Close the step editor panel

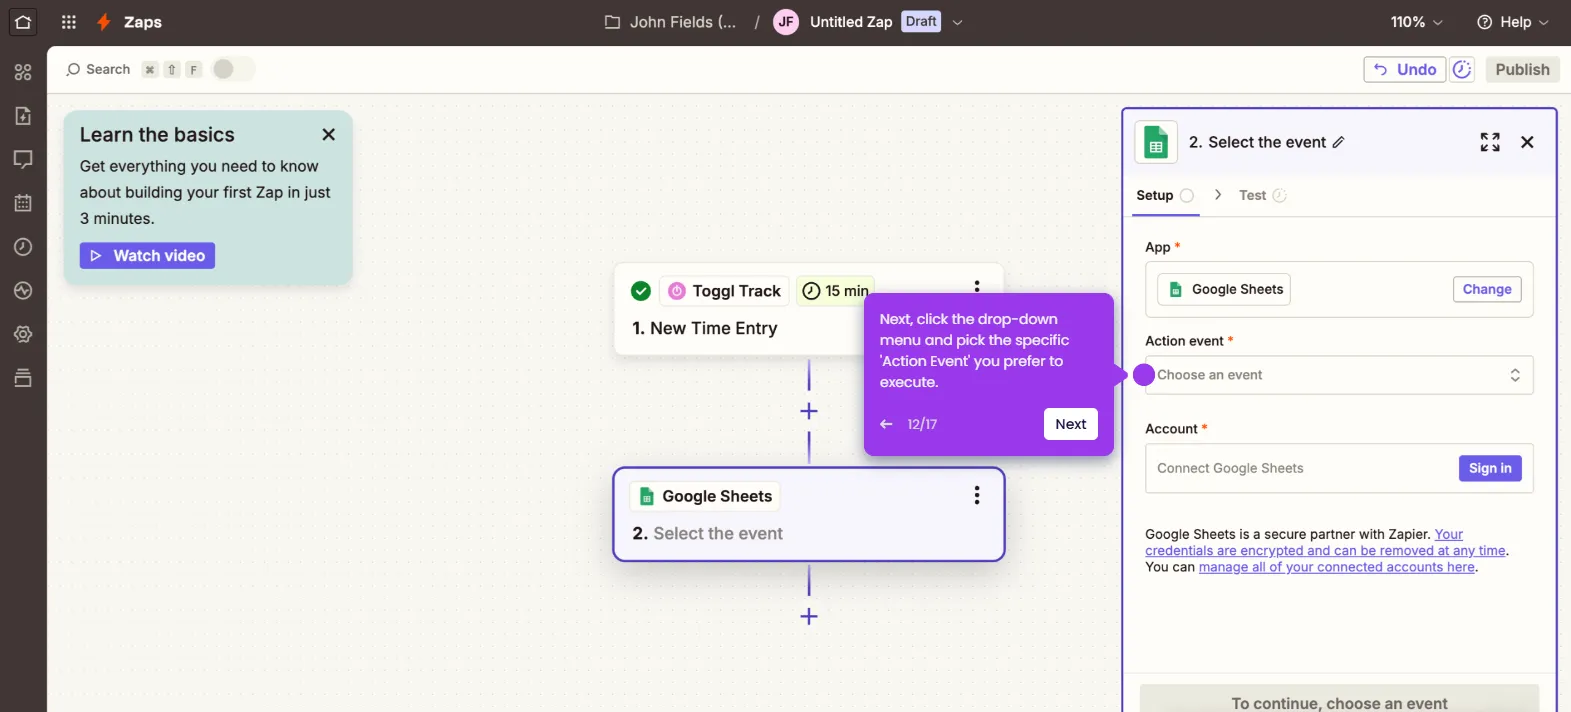[1527, 142]
